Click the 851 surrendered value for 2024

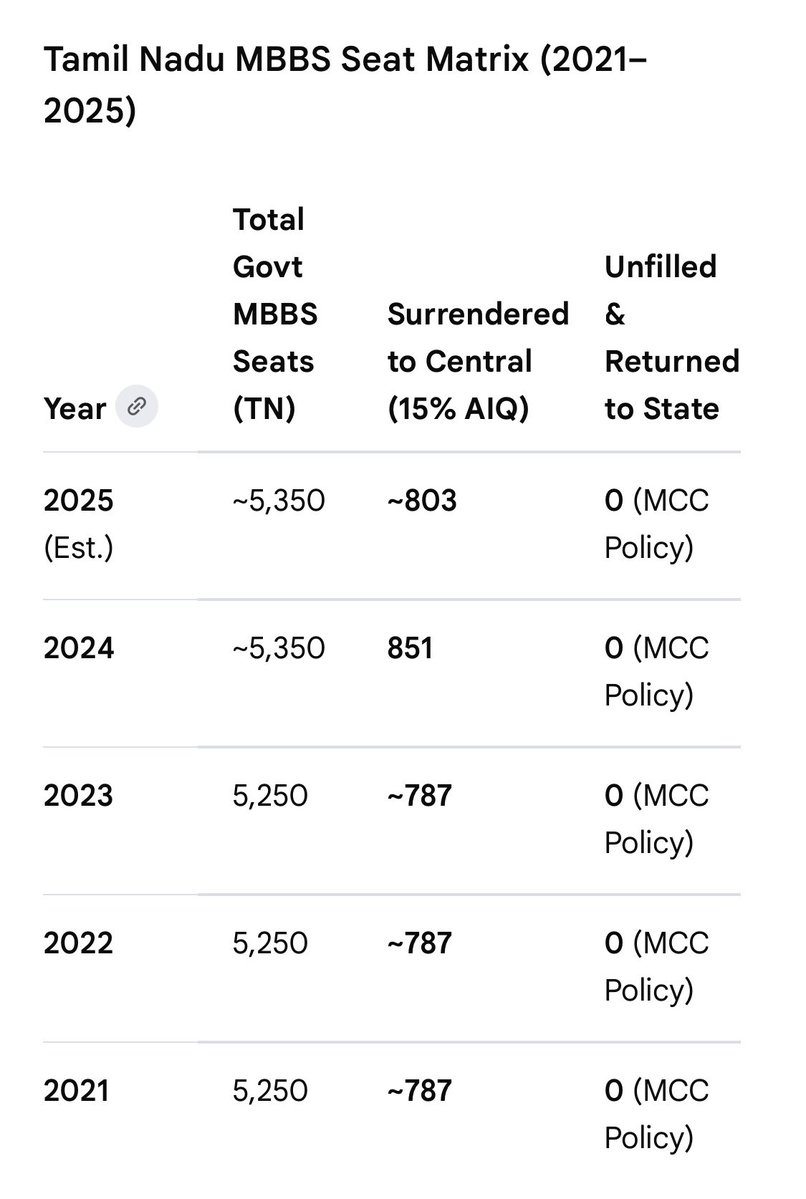[x=410, y=648]
